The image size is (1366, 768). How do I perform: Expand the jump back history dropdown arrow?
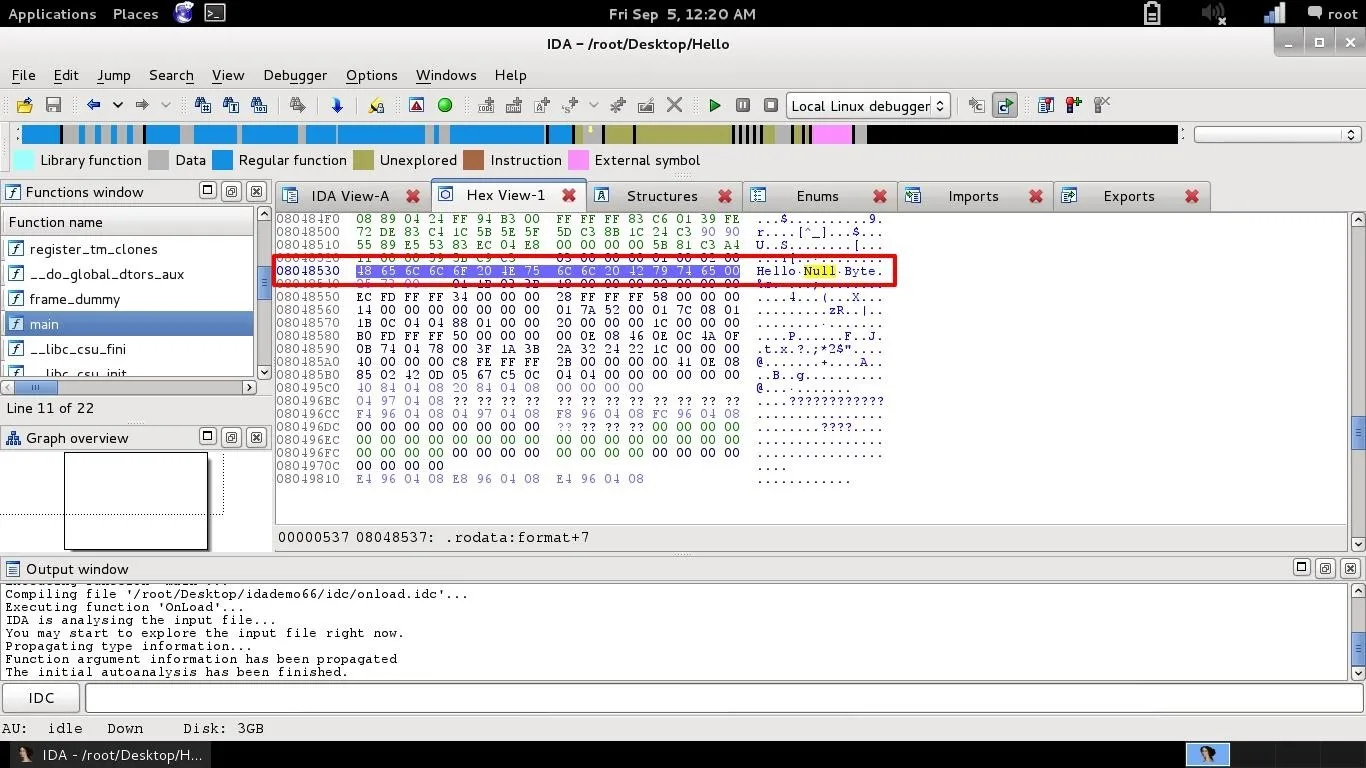(117, 105)
